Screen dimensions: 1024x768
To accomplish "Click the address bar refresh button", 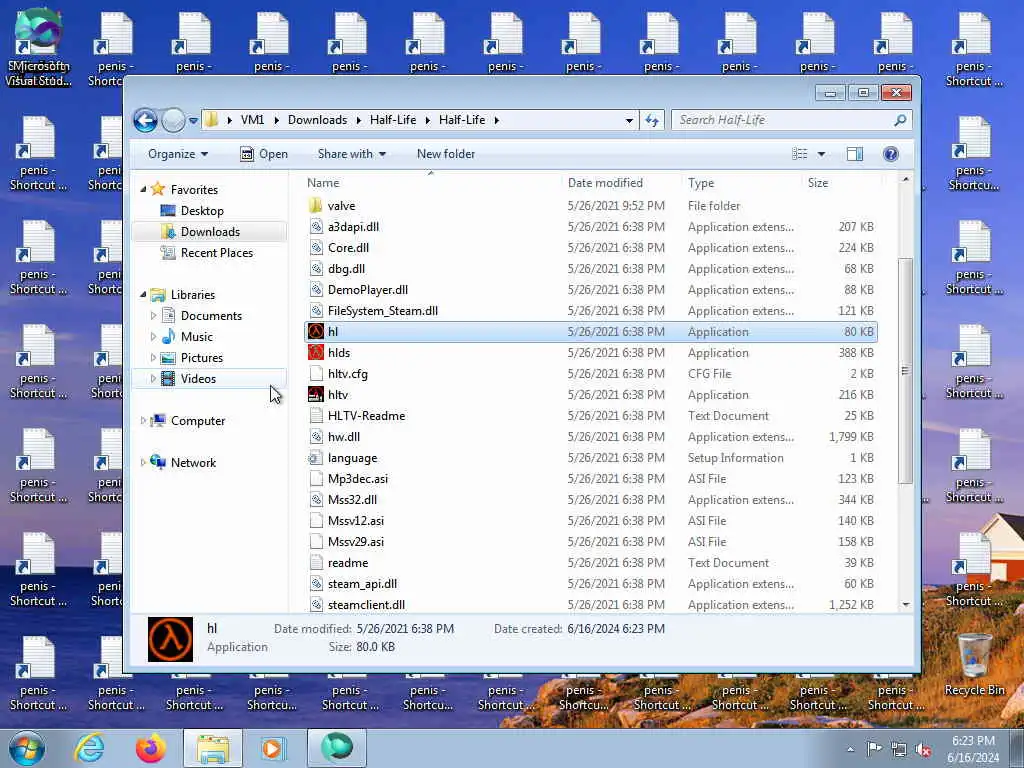I will (652, 120).
